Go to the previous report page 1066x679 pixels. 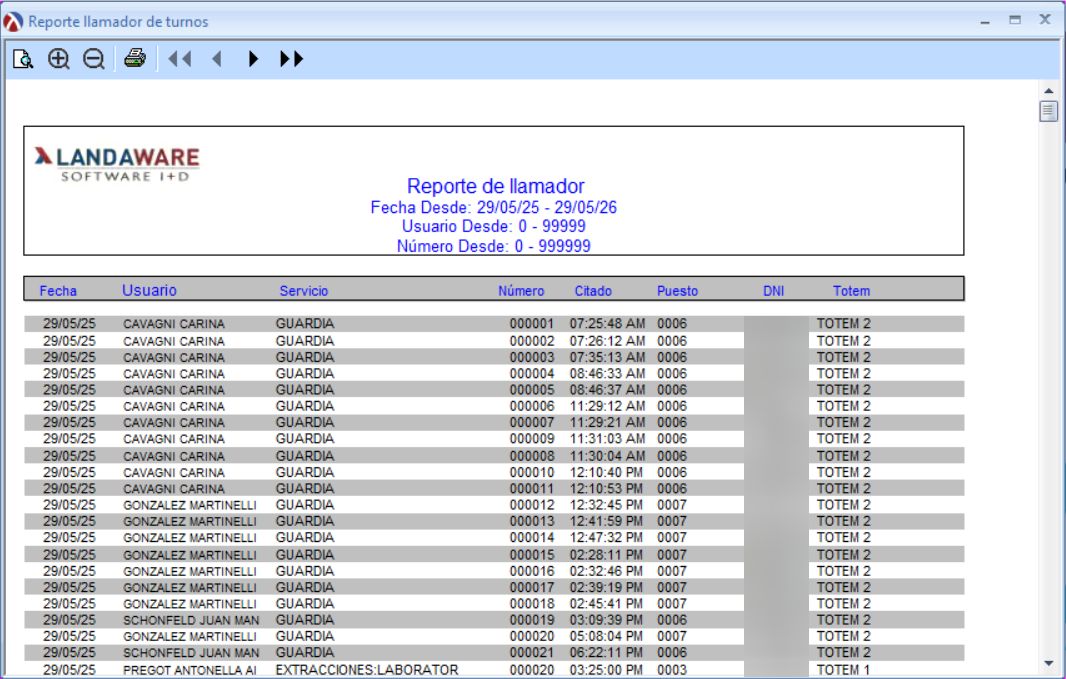pyautogui.click(x=217, y=59)
